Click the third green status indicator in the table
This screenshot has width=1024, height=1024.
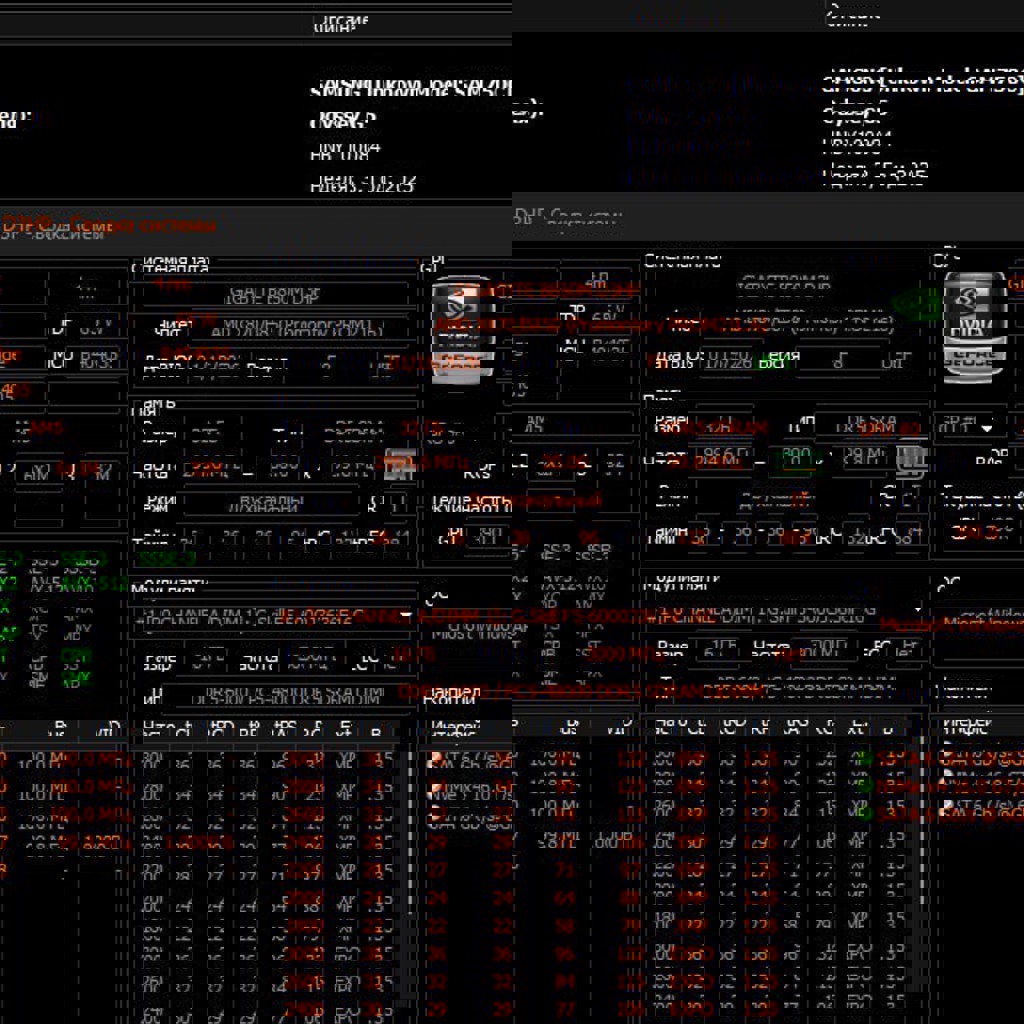863,812
